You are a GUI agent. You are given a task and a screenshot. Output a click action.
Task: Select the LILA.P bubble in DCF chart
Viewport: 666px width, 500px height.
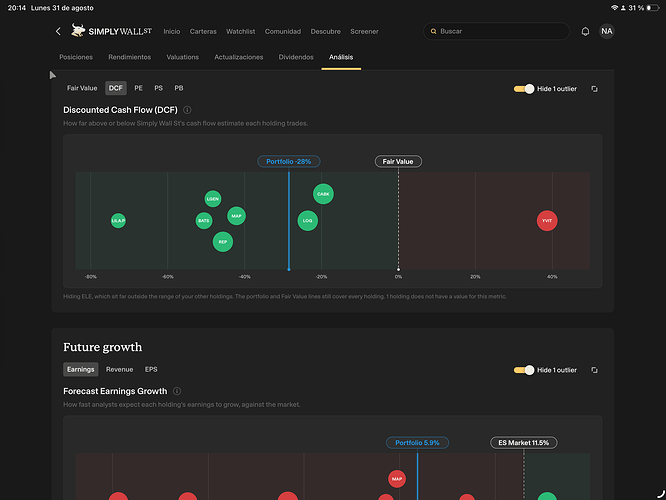click(118, 220)
